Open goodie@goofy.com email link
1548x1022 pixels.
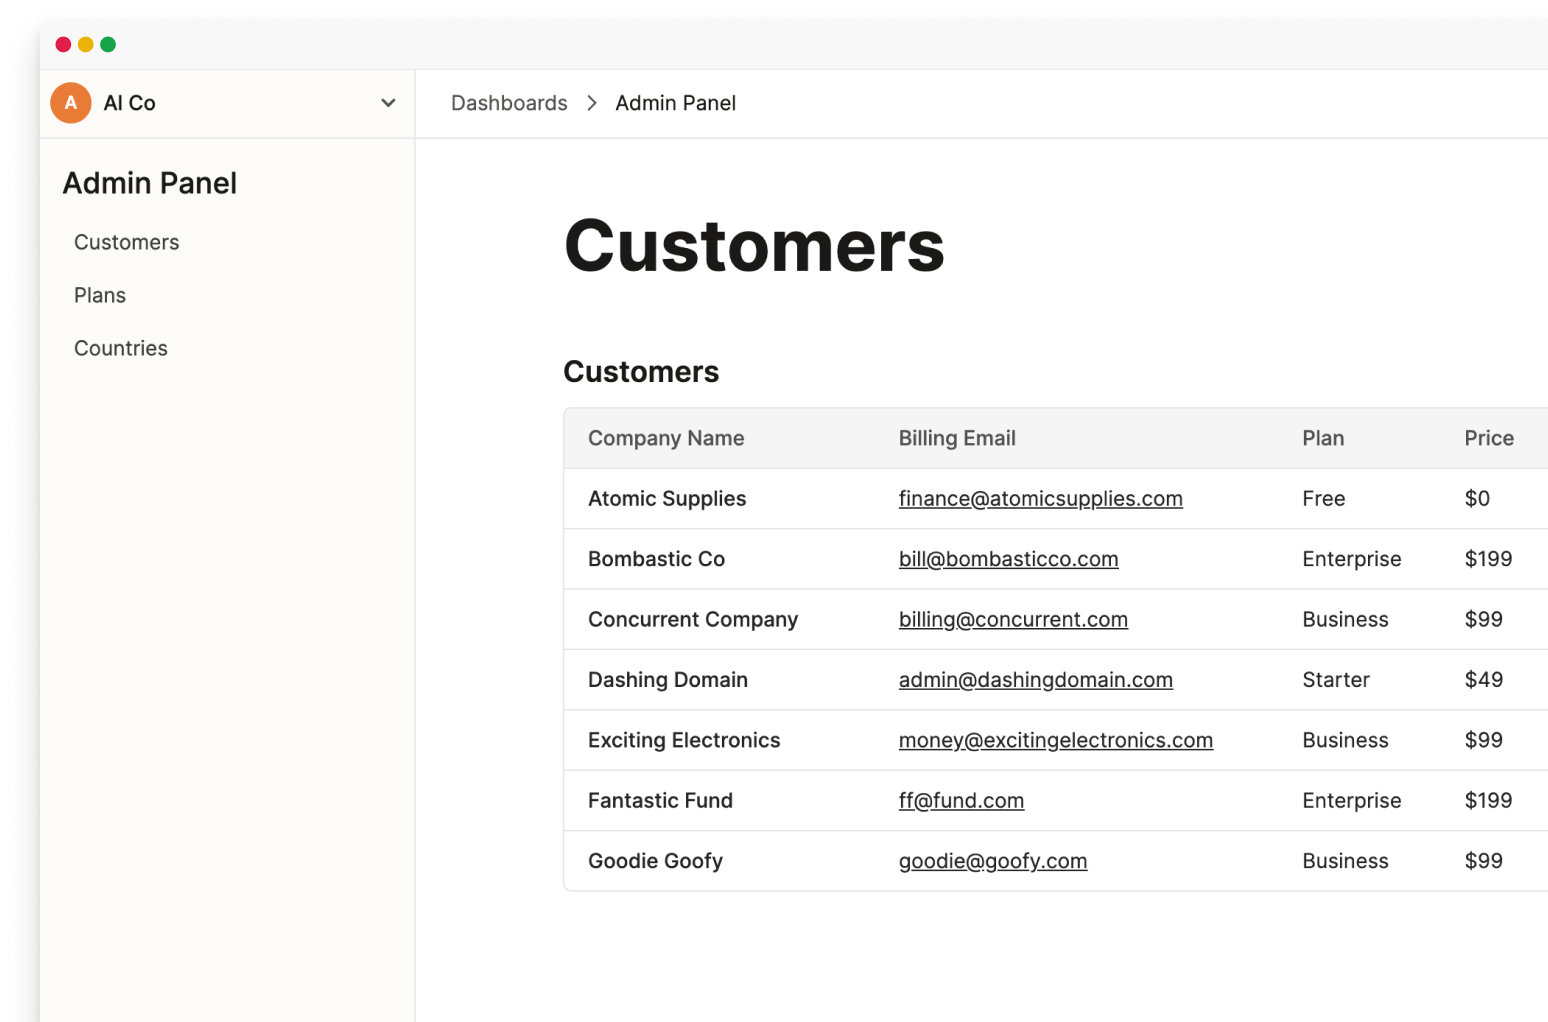[992, 861]
